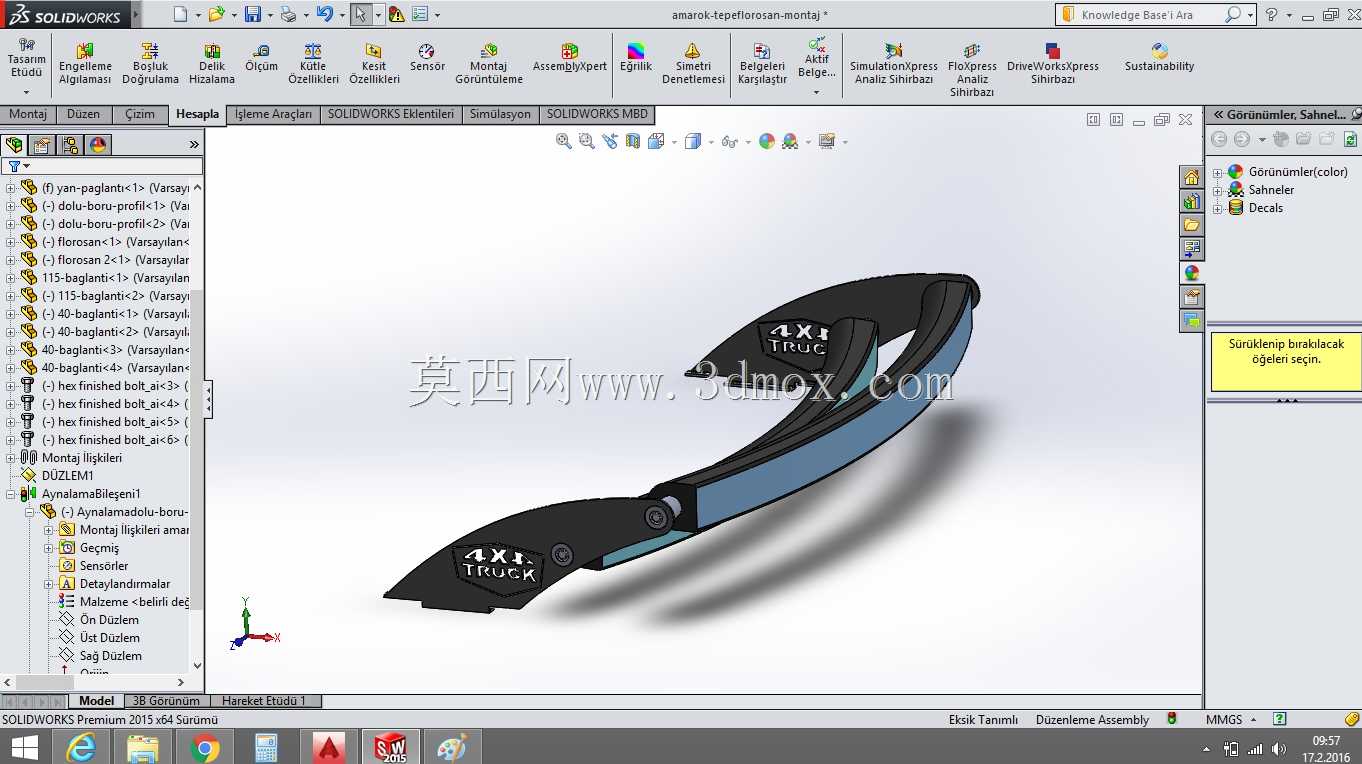This screenshot has width=1362, height=764.
Task: Expand the Montaj İlişkileri node above DÜZLEM1
Action: tap(11, 458)
